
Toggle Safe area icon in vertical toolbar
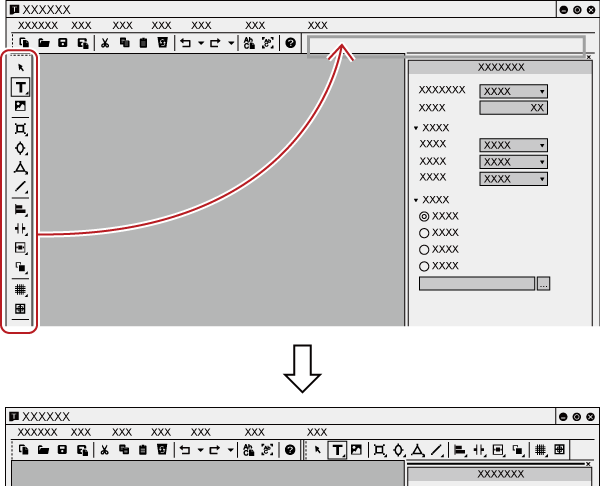(x=20, y=308)
